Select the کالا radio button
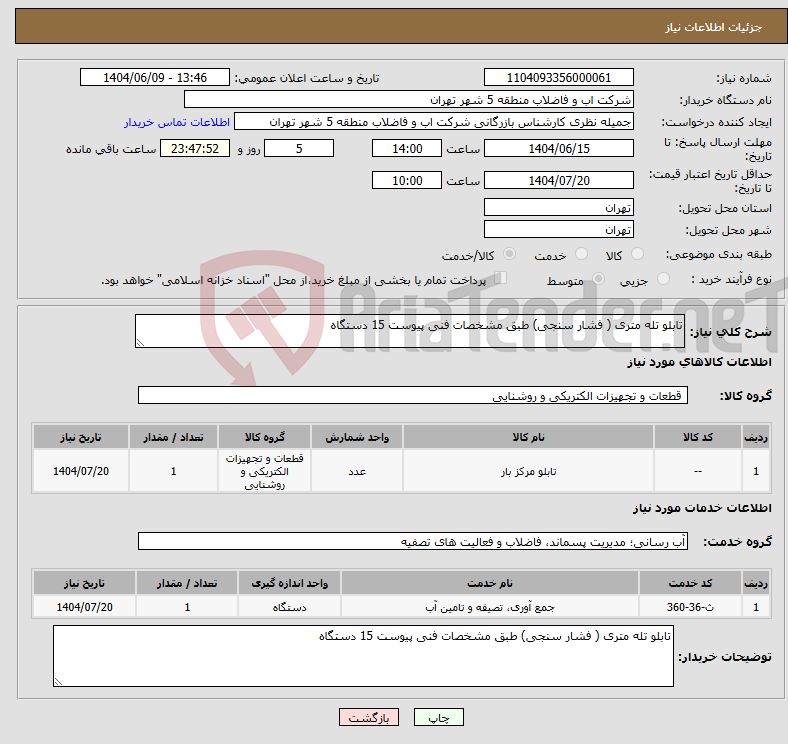This screenshot has height=744, width=788. point(637,254)
